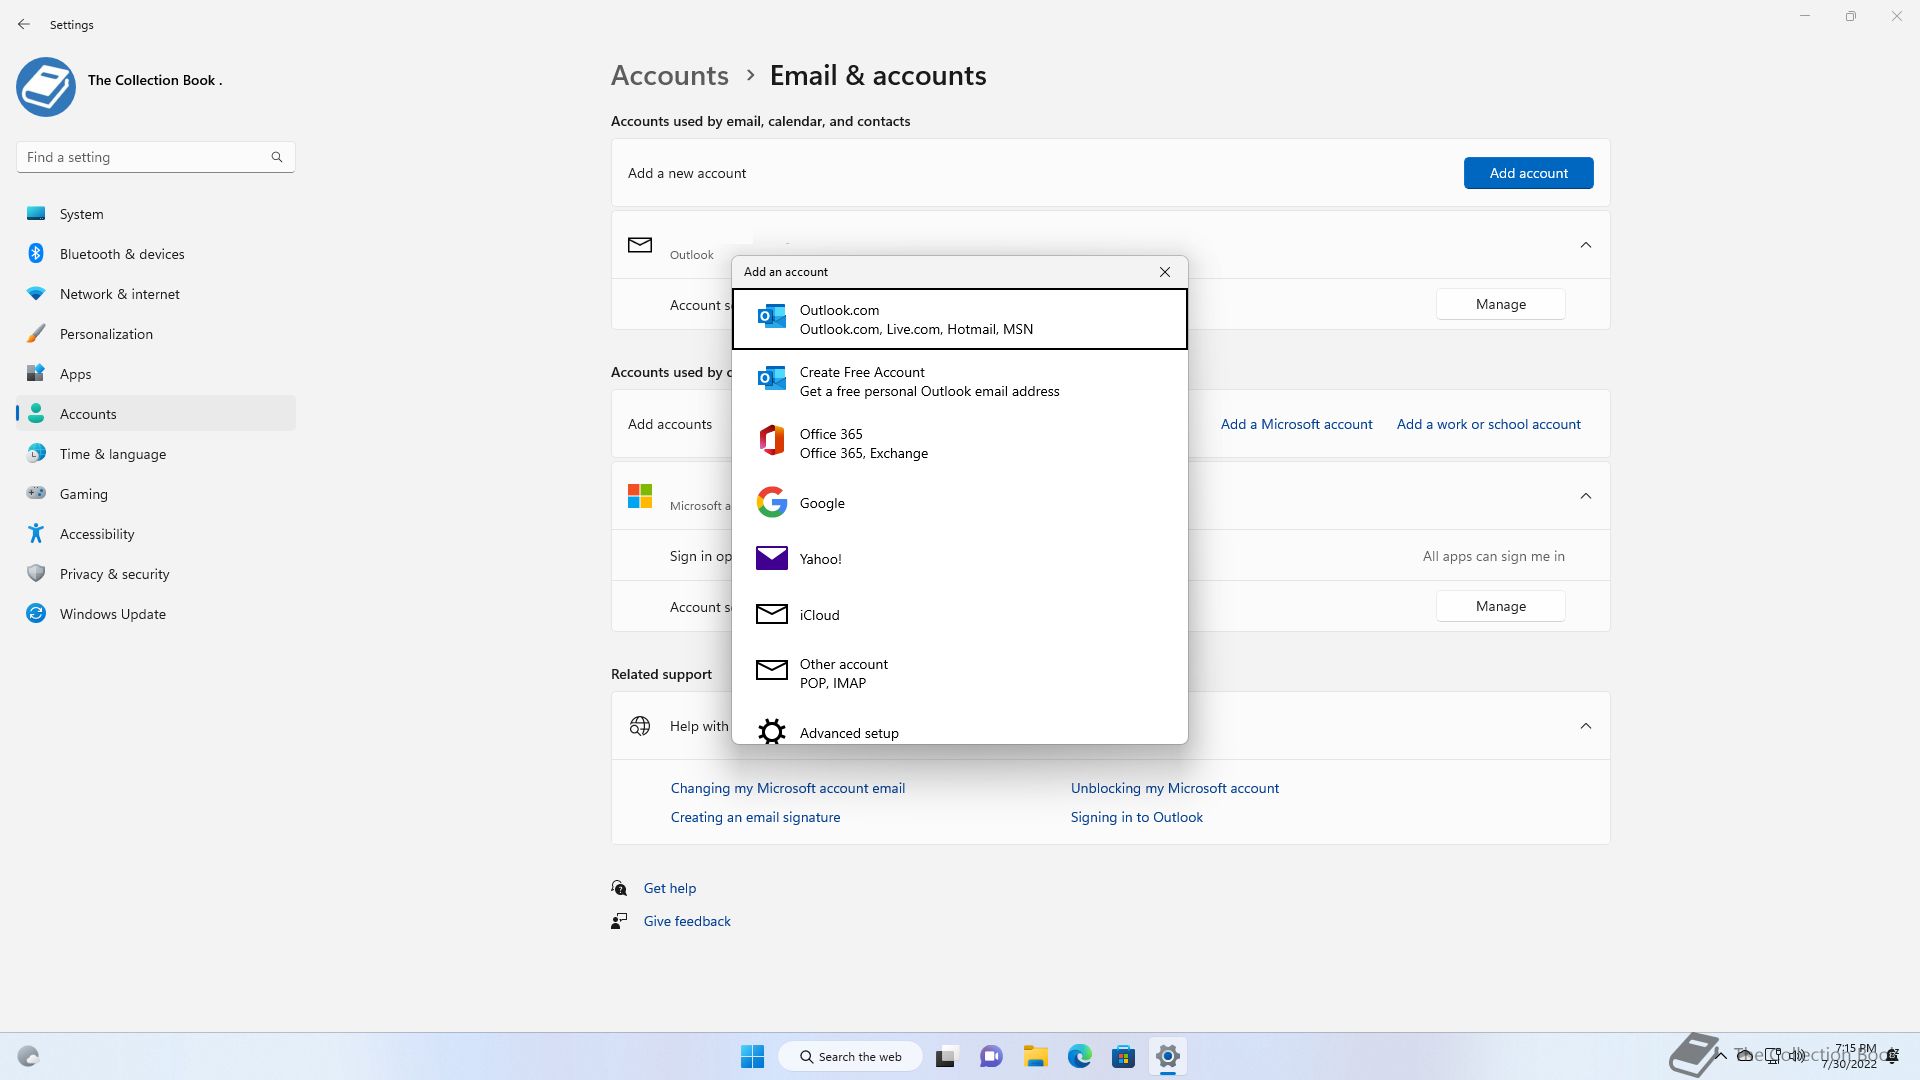Click the Accessibility figure icon
The width and height of the screenshot is (1920, 1080).
click(x=36, y=533)
